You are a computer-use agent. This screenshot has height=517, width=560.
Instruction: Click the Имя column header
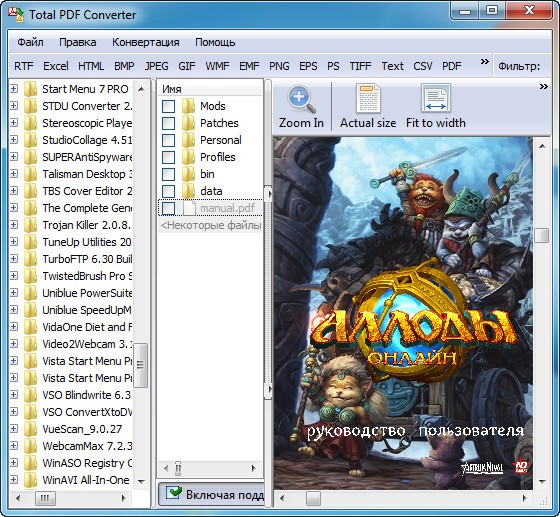[210, 89]
